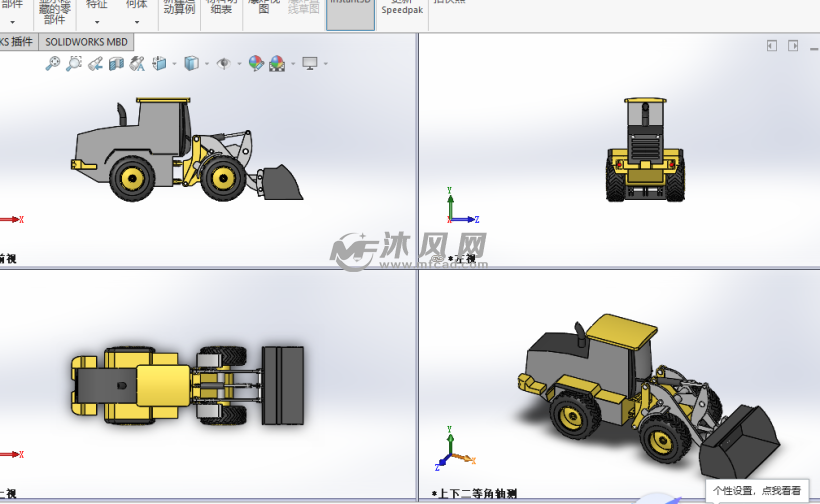Viewport: 820px width, 504px height.
Task: Click the Edit Appearance color ball icon
Action: click(x=256, y=63)
